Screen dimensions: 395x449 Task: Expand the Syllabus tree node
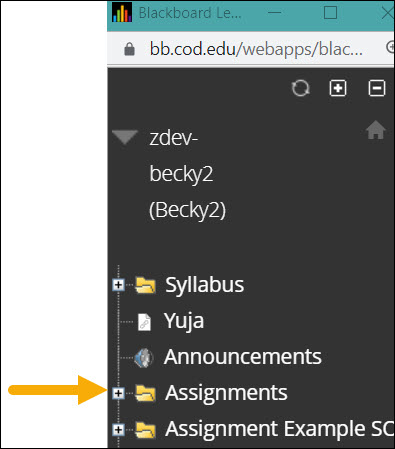point(118,285)
